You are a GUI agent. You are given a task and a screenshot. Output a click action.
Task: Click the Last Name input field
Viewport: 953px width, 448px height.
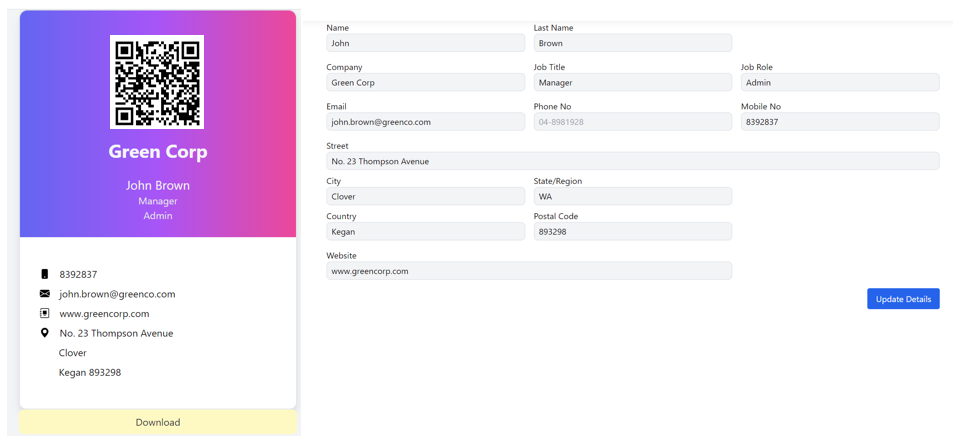[632, 43]
